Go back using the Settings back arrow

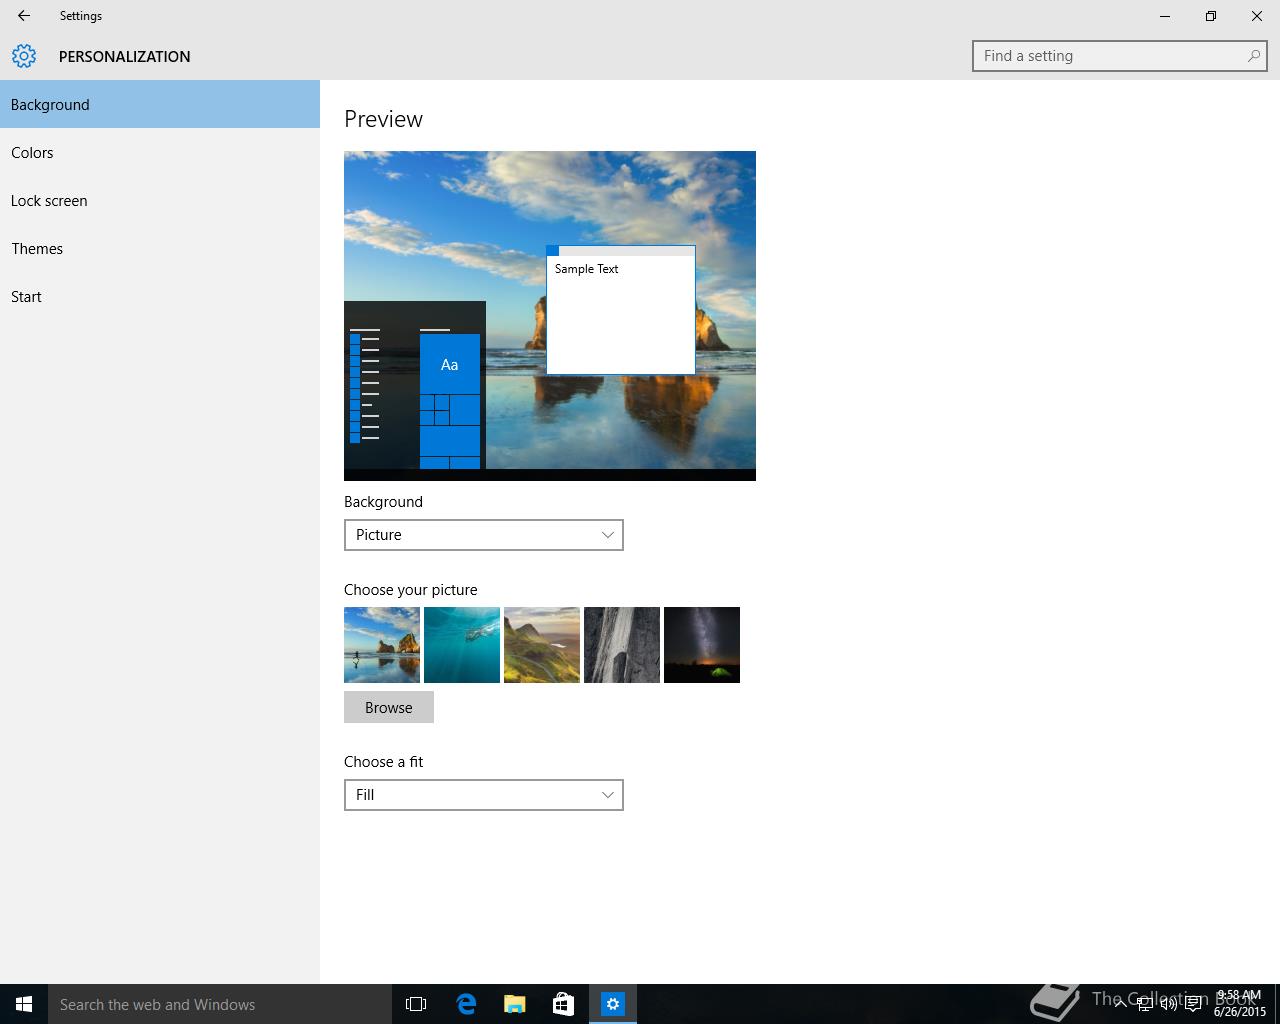[24, 16]
